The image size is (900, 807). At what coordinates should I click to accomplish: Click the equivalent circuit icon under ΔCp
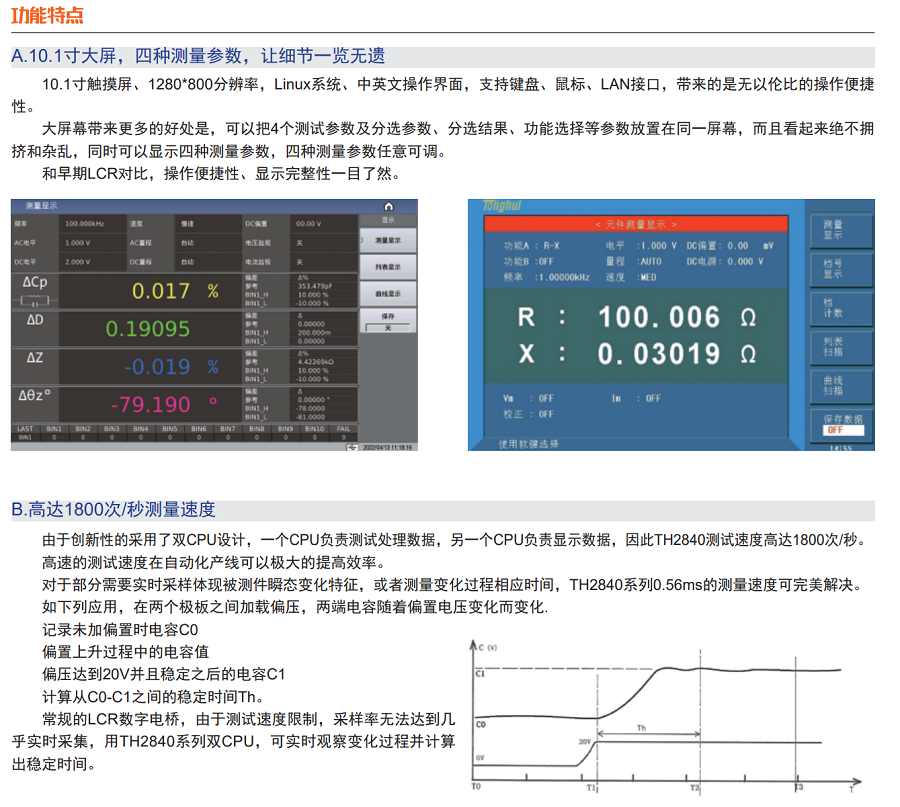pyautogui.click(x=34, y=299)
